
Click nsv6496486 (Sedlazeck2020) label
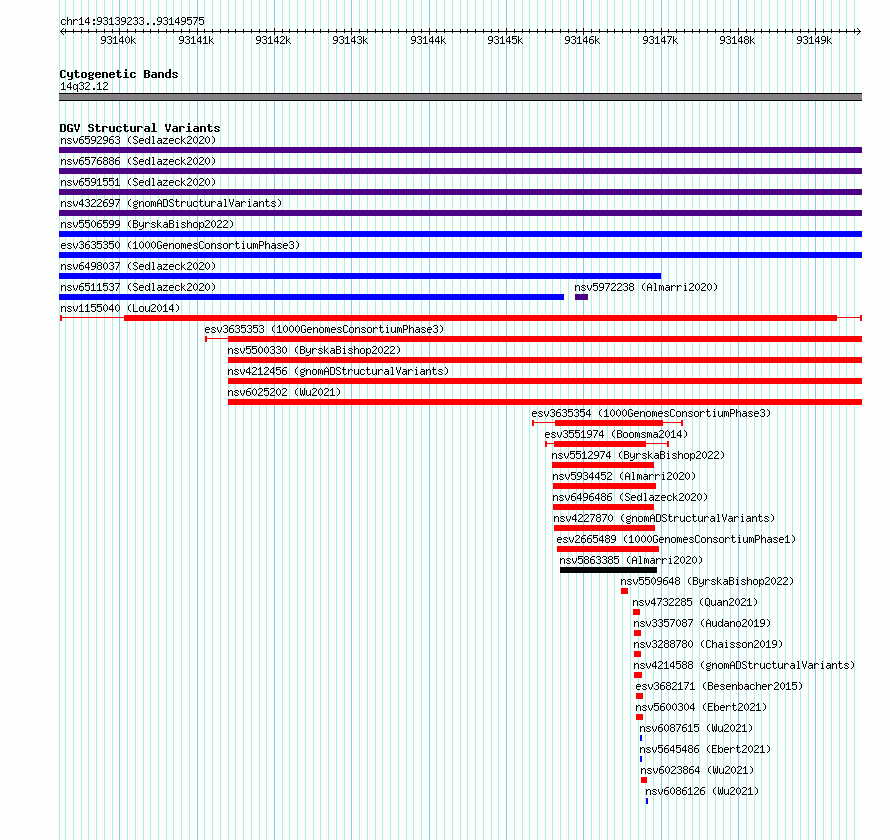(630, 497)
